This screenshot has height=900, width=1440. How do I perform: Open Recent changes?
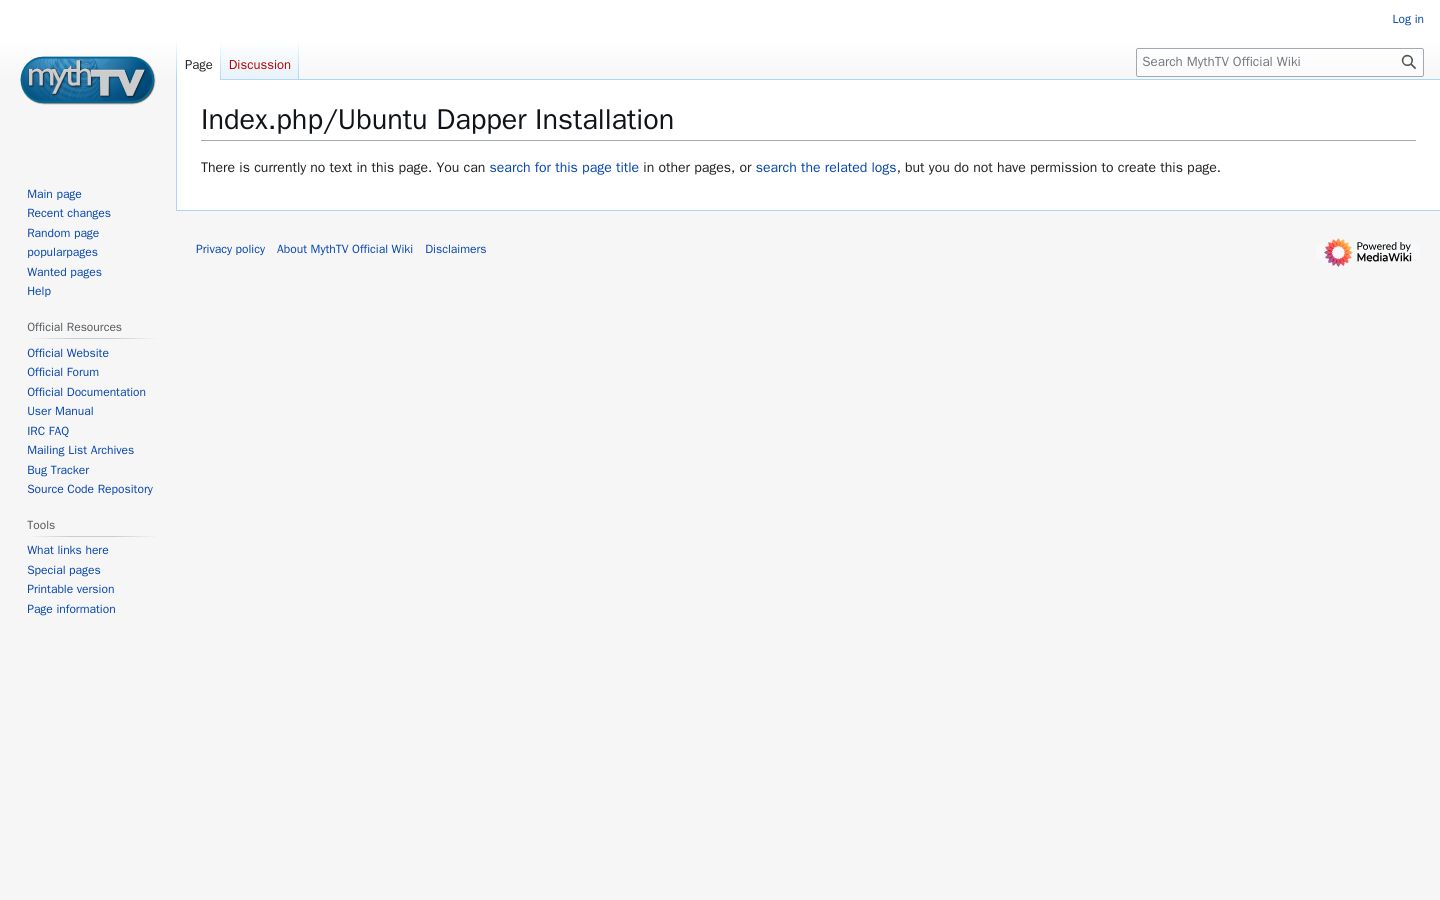pyautogui.click(x=69, y=213)
